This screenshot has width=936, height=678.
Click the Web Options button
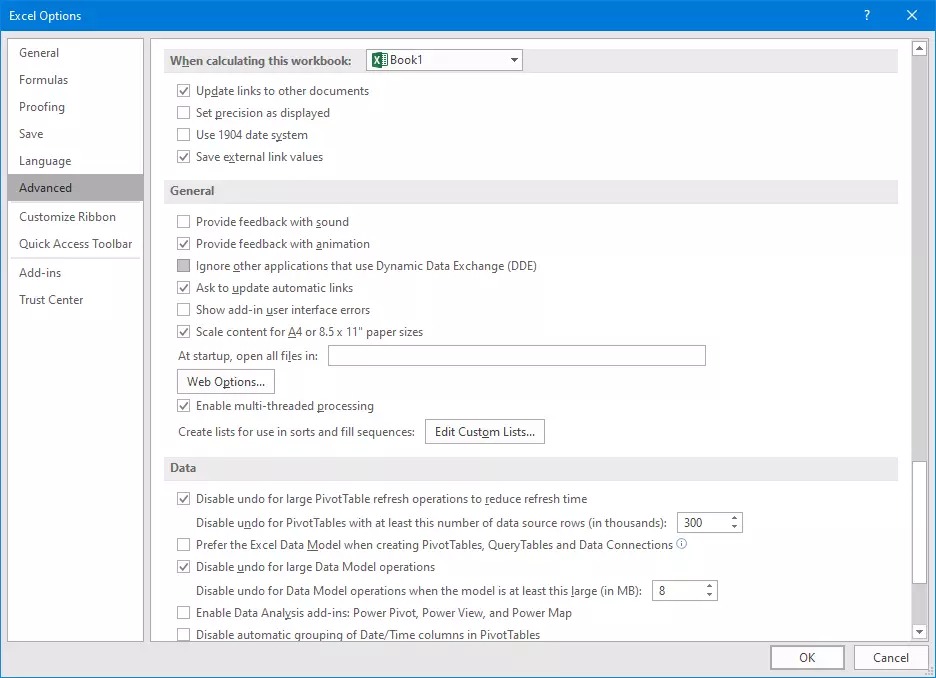(226, 382)
